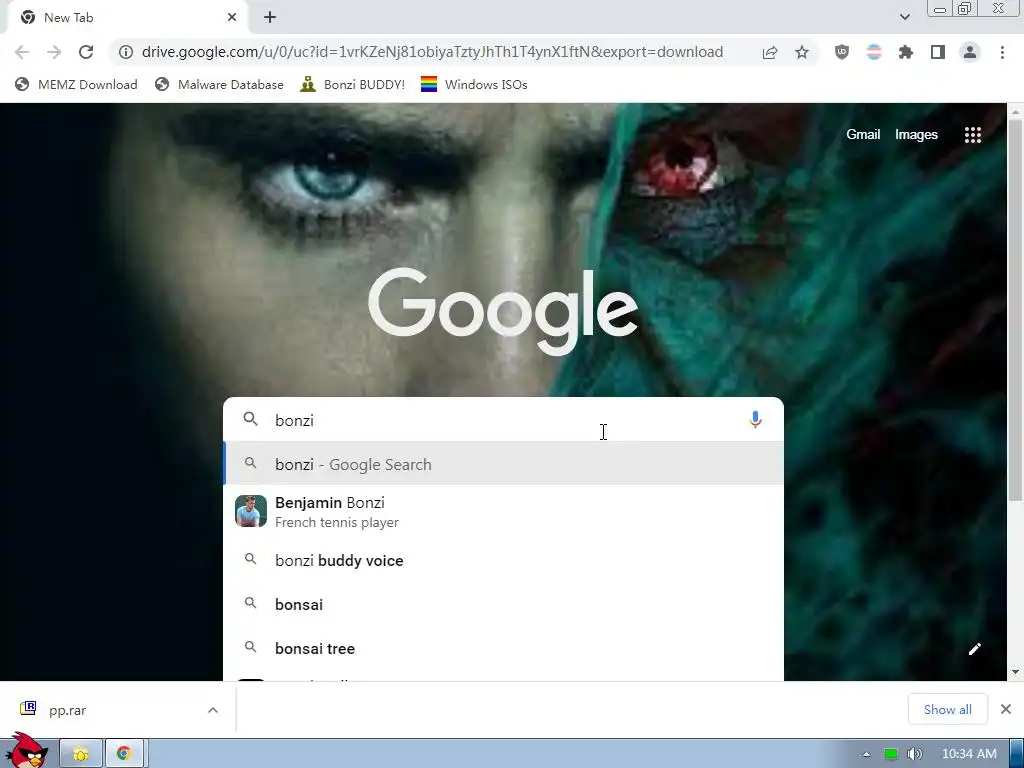Select 'bonzi - Google Search' suggestion
The image size is (1024, 768).
point(503,464)
